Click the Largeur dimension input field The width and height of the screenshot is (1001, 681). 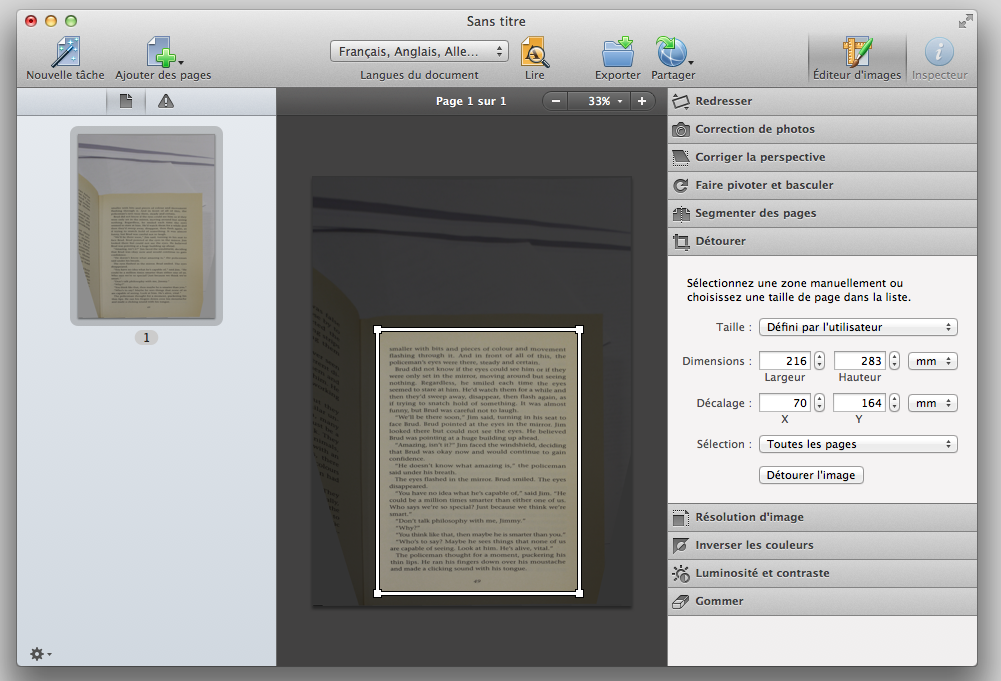tap(785, 361)
